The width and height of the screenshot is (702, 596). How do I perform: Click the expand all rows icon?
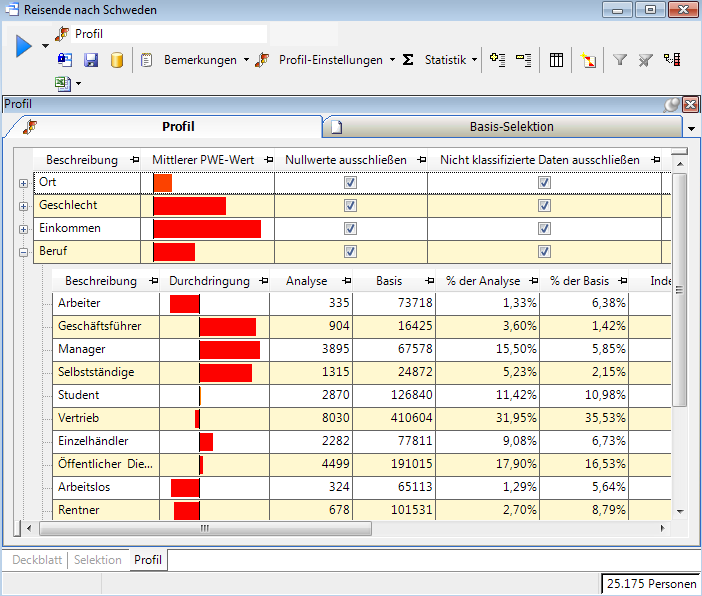point(497,60)
